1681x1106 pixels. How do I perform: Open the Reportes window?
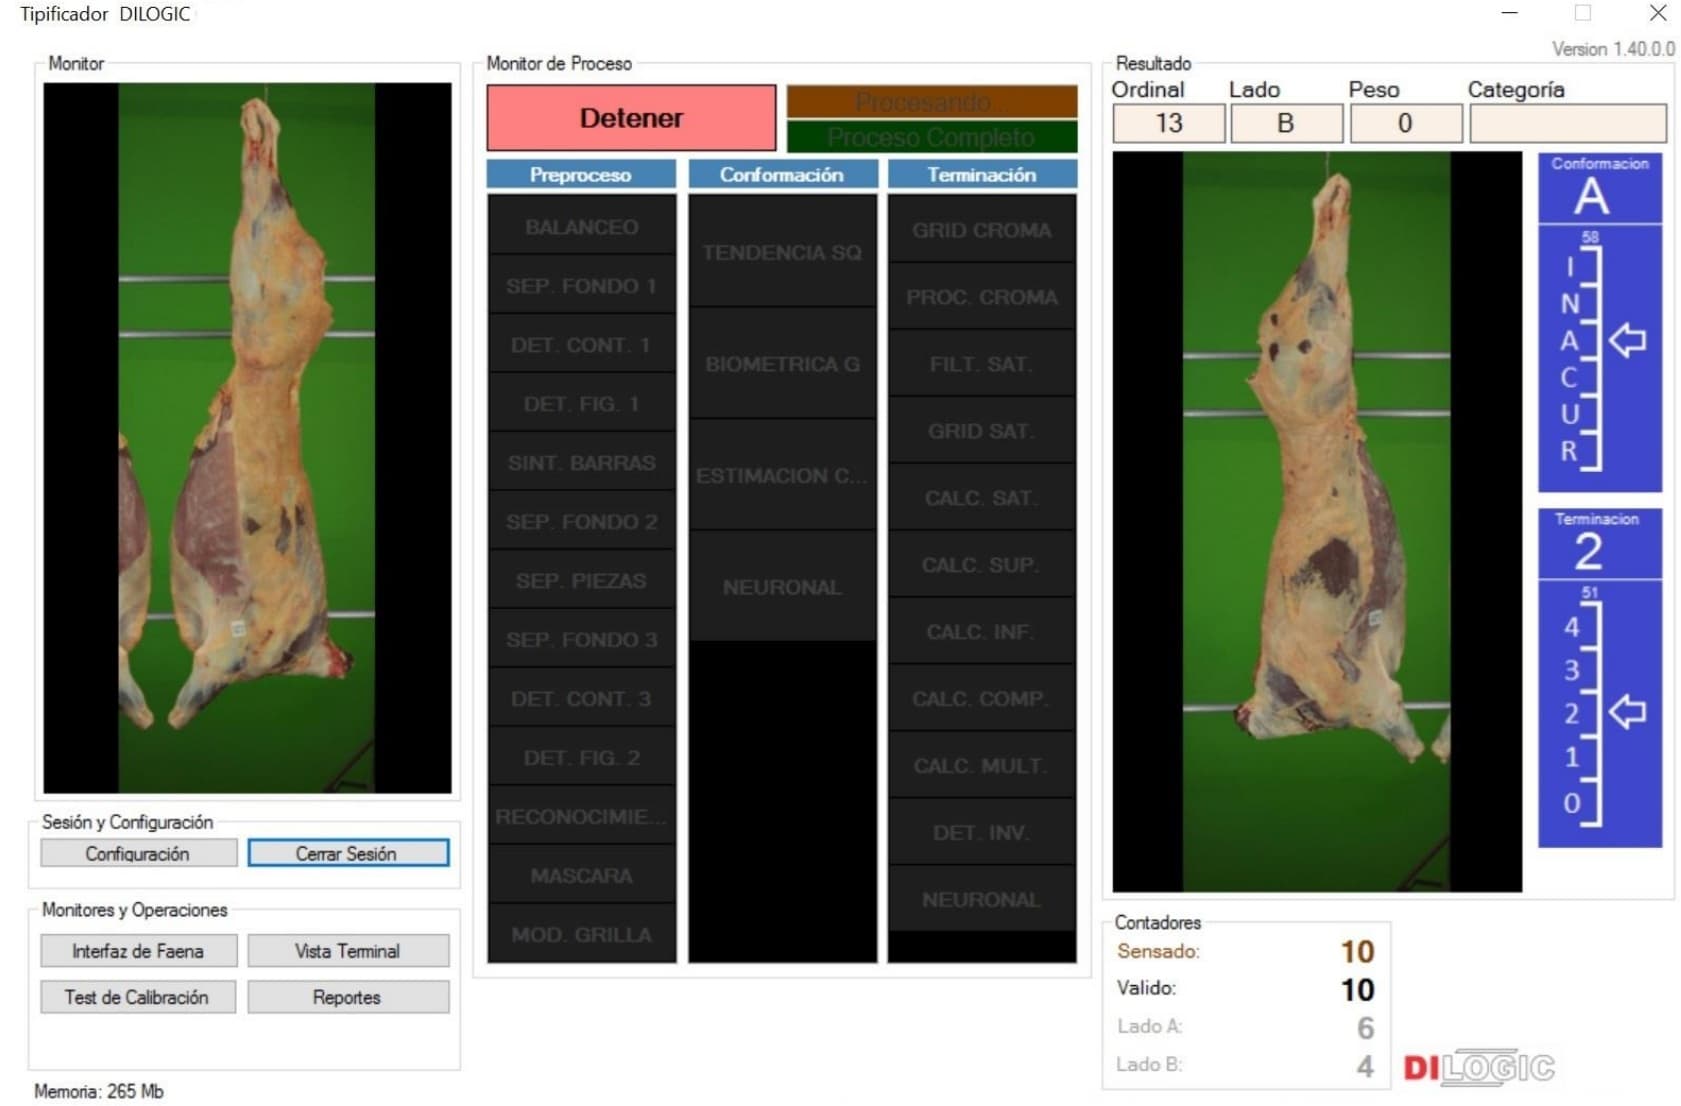click(x=347, y=997)
